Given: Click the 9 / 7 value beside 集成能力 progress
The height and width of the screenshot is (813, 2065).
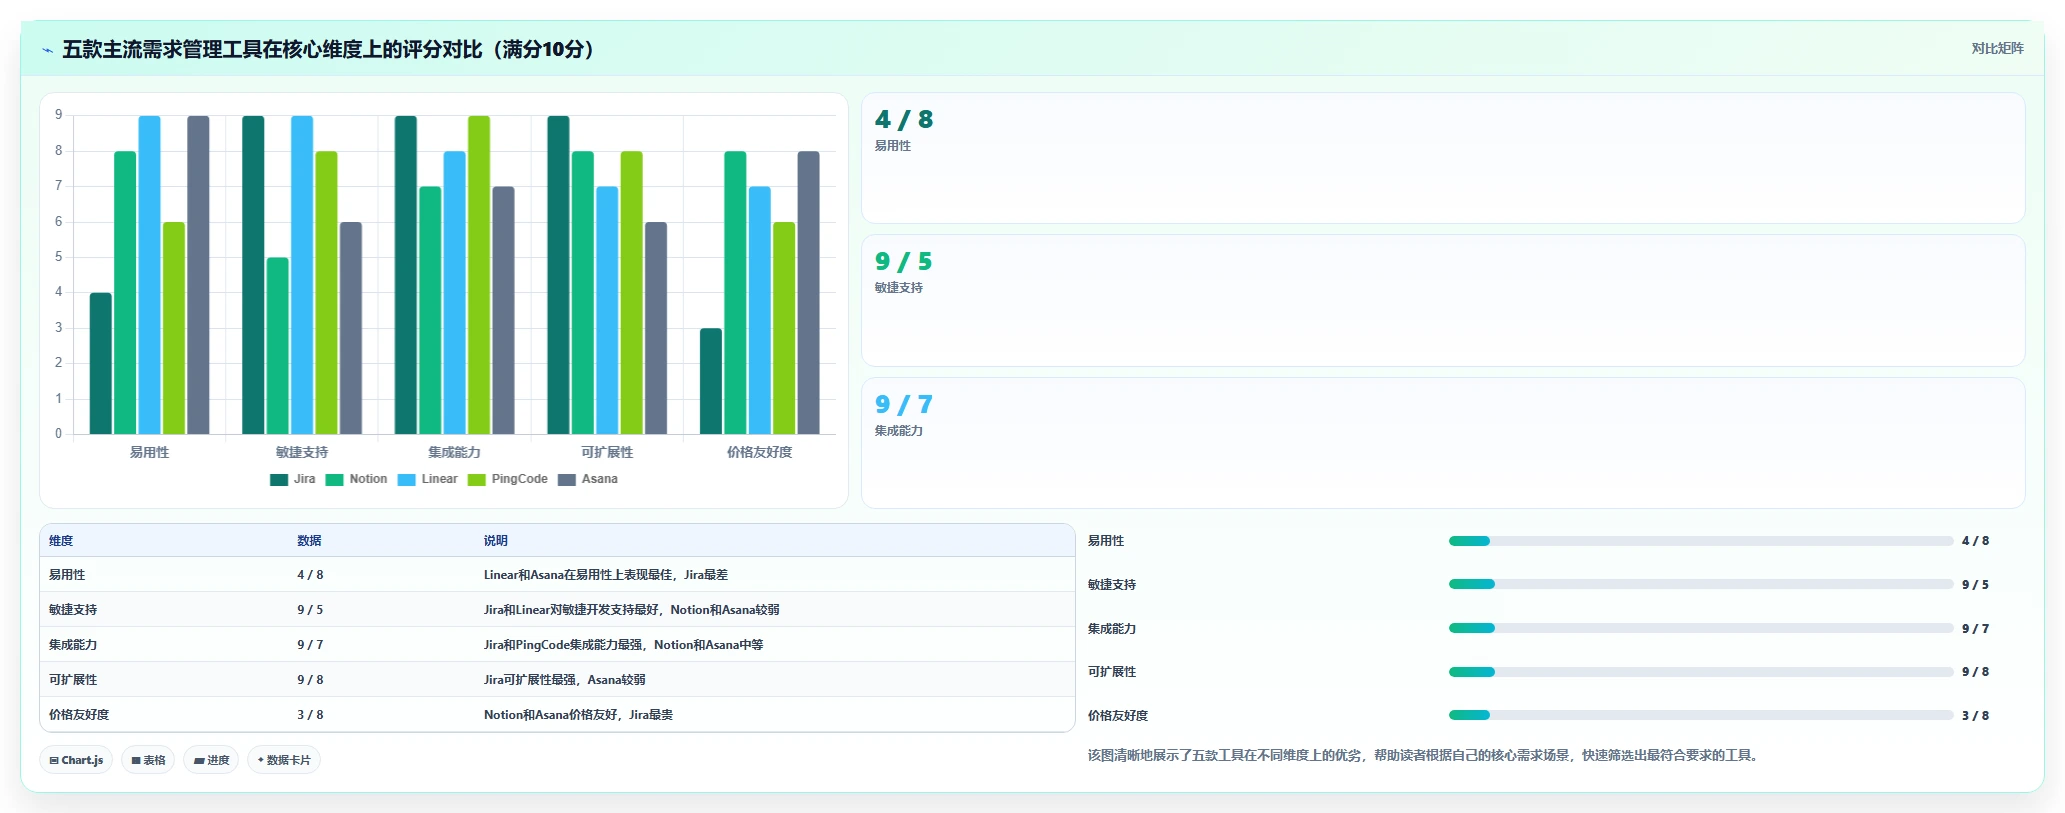Looking at the screenshot, I should click(x=1975, y=629).
